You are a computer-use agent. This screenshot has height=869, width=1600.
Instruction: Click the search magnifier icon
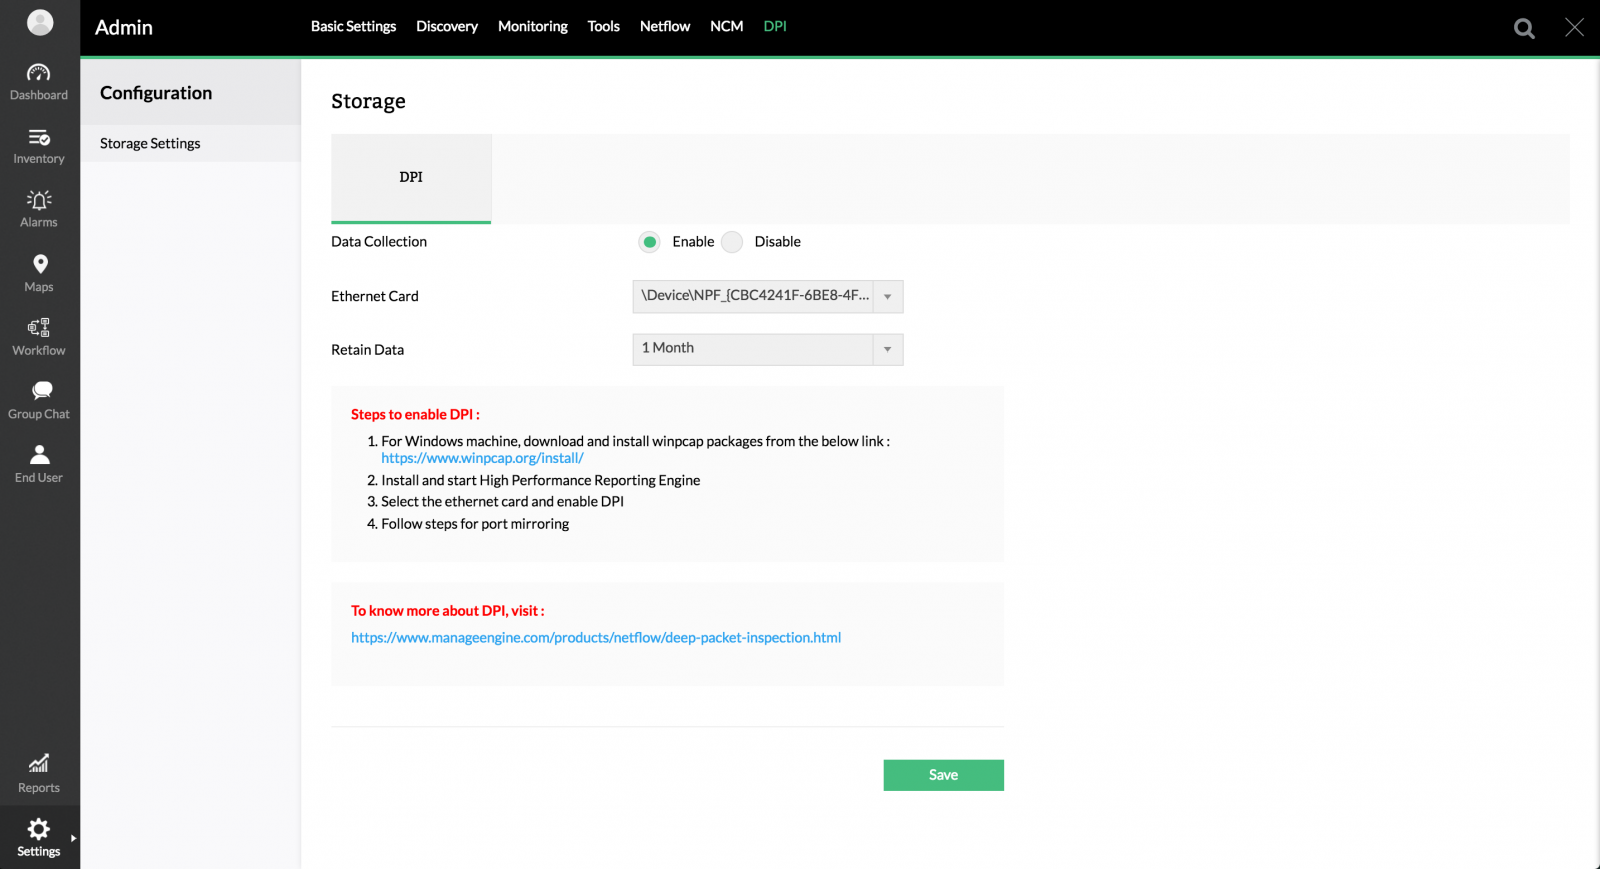tap(1524, 28)
